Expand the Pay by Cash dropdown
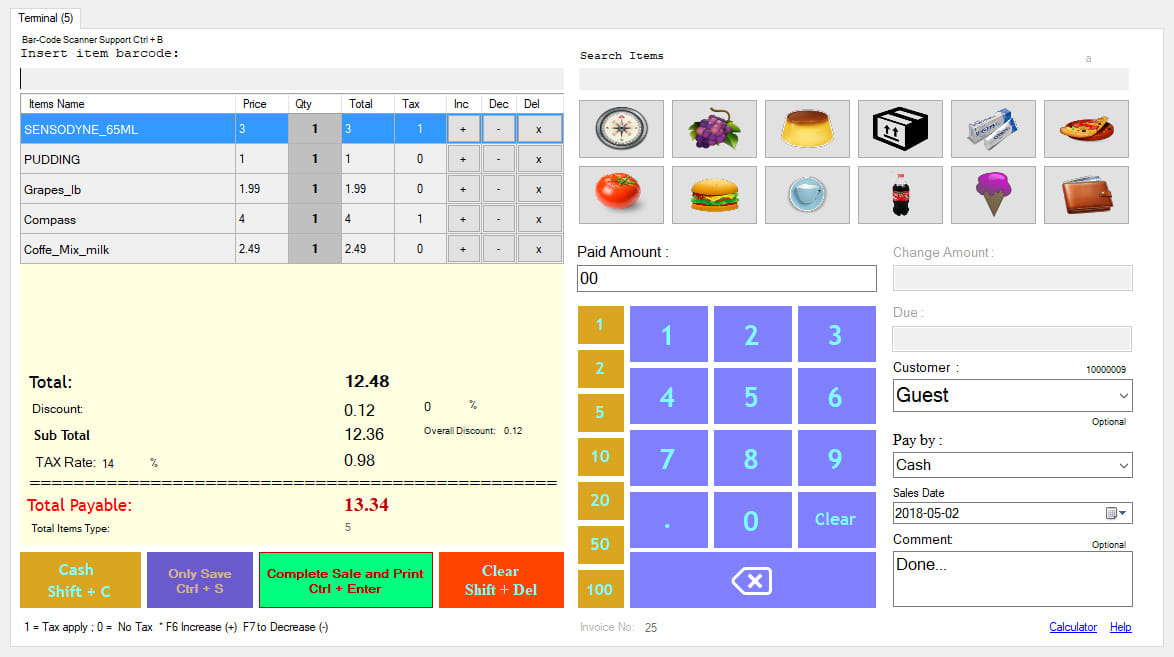Image resolution: width=1174 pixels, height=657 pixels. click(1123, 465)
